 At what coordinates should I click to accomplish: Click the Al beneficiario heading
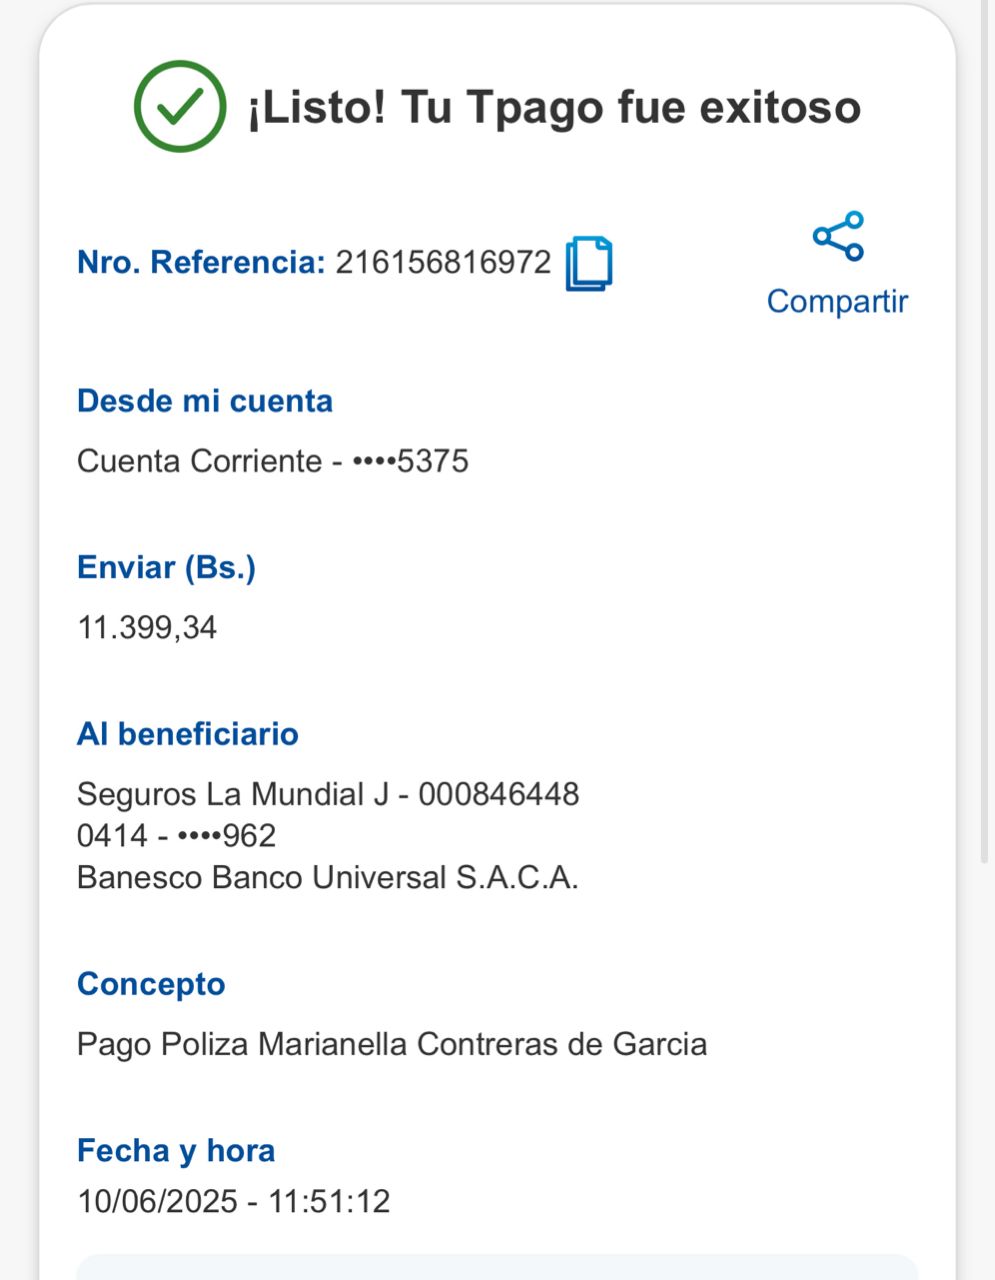pyautogui.click(x=188, y=734)
